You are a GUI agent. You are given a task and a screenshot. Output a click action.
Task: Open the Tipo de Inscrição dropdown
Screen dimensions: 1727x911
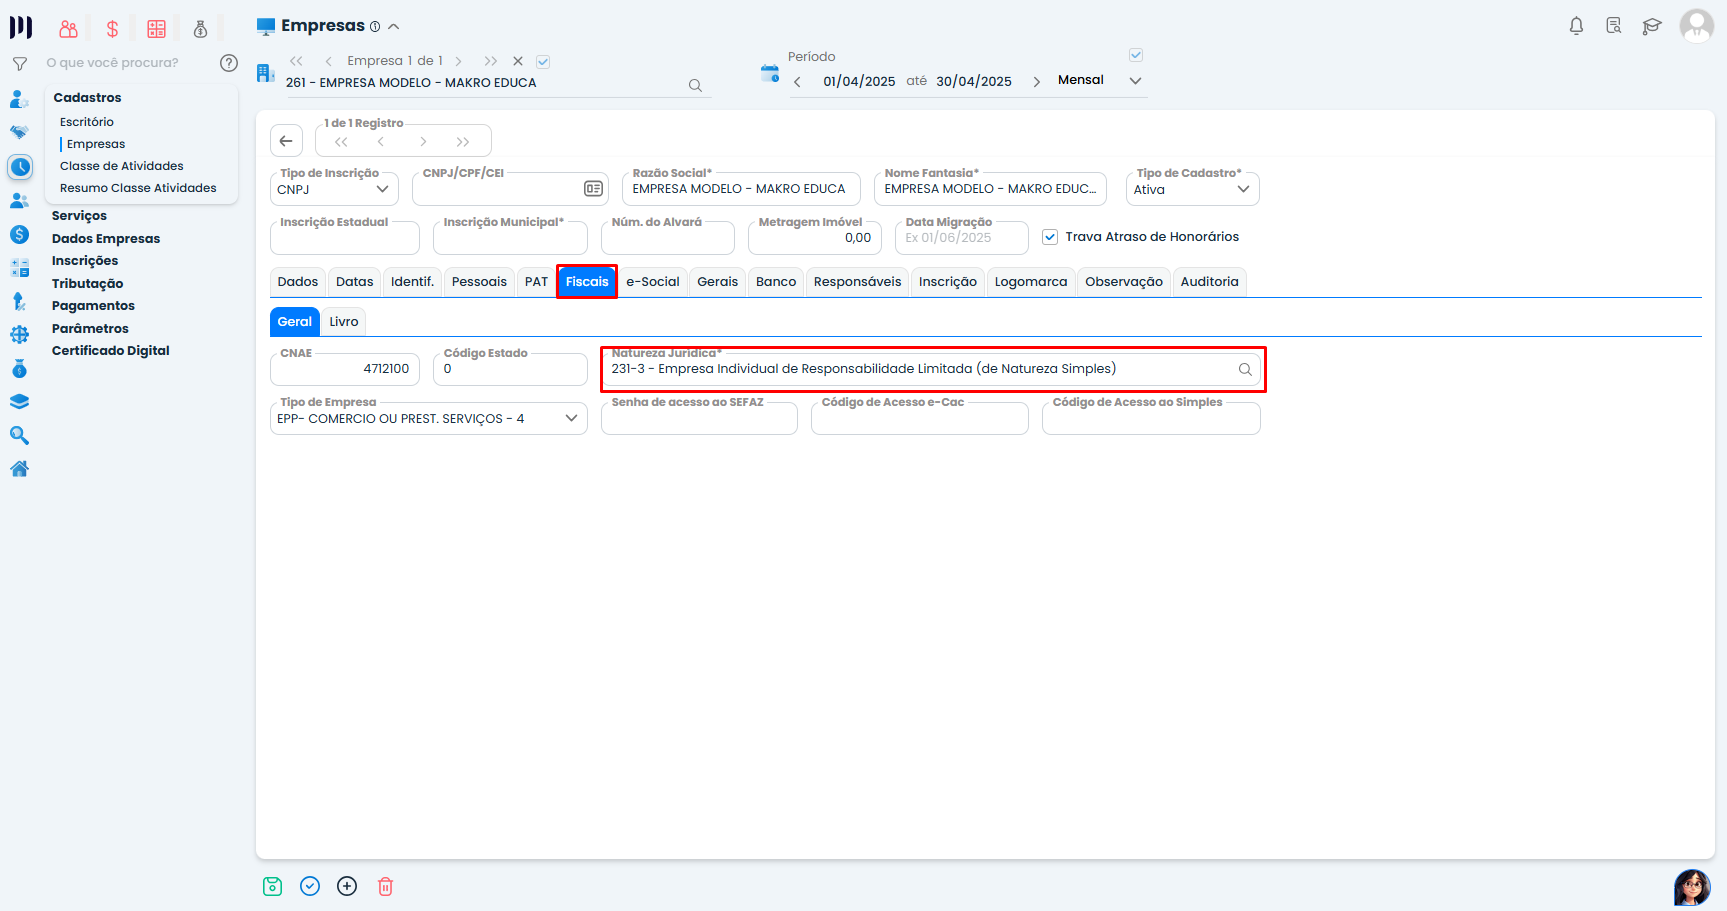point(334,189)
